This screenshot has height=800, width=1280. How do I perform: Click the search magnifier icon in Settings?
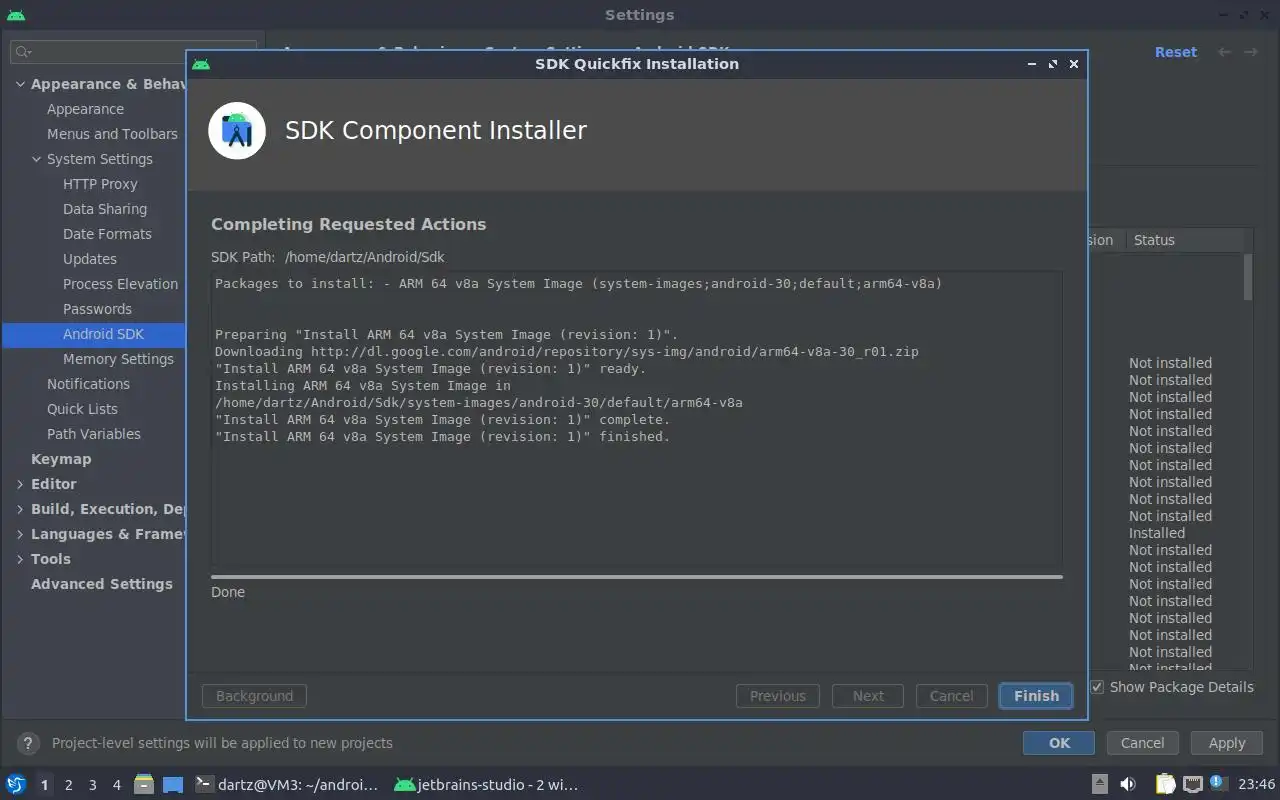(23, 52)
